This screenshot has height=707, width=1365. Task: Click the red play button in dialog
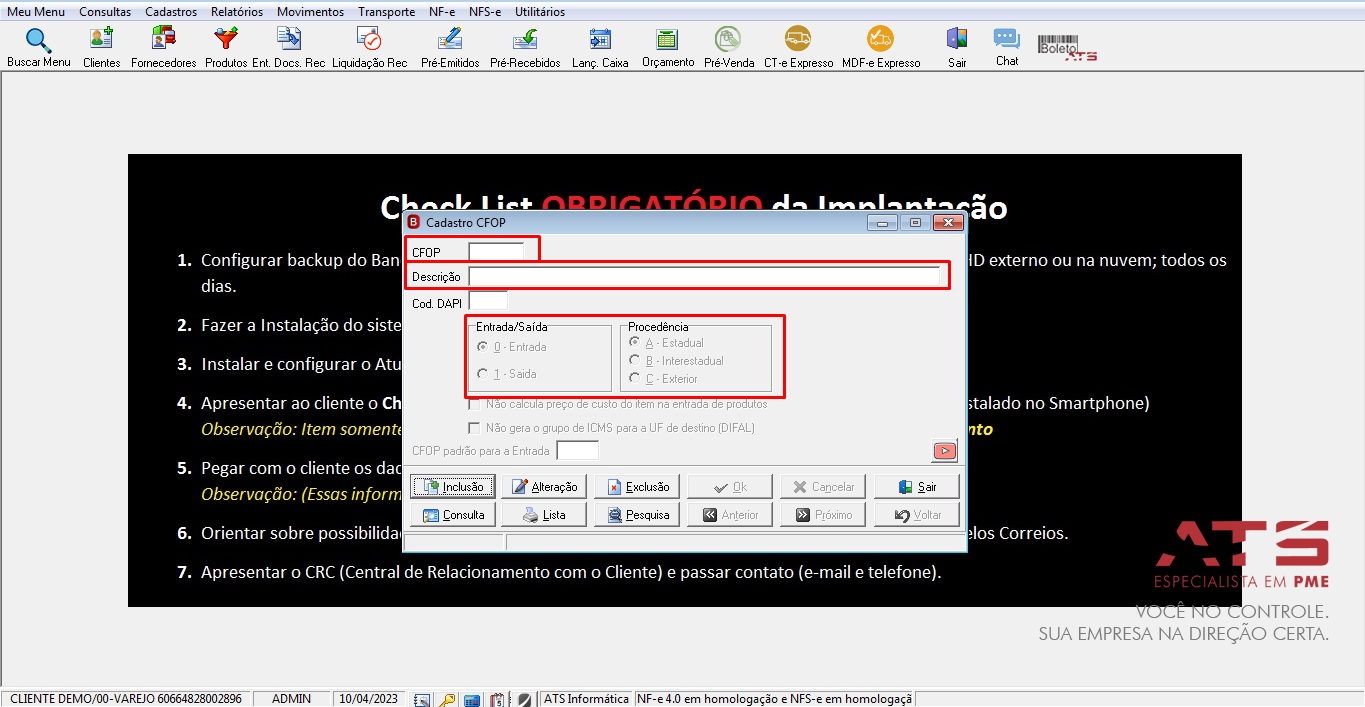pyautogui.click(x=945, y=451)
